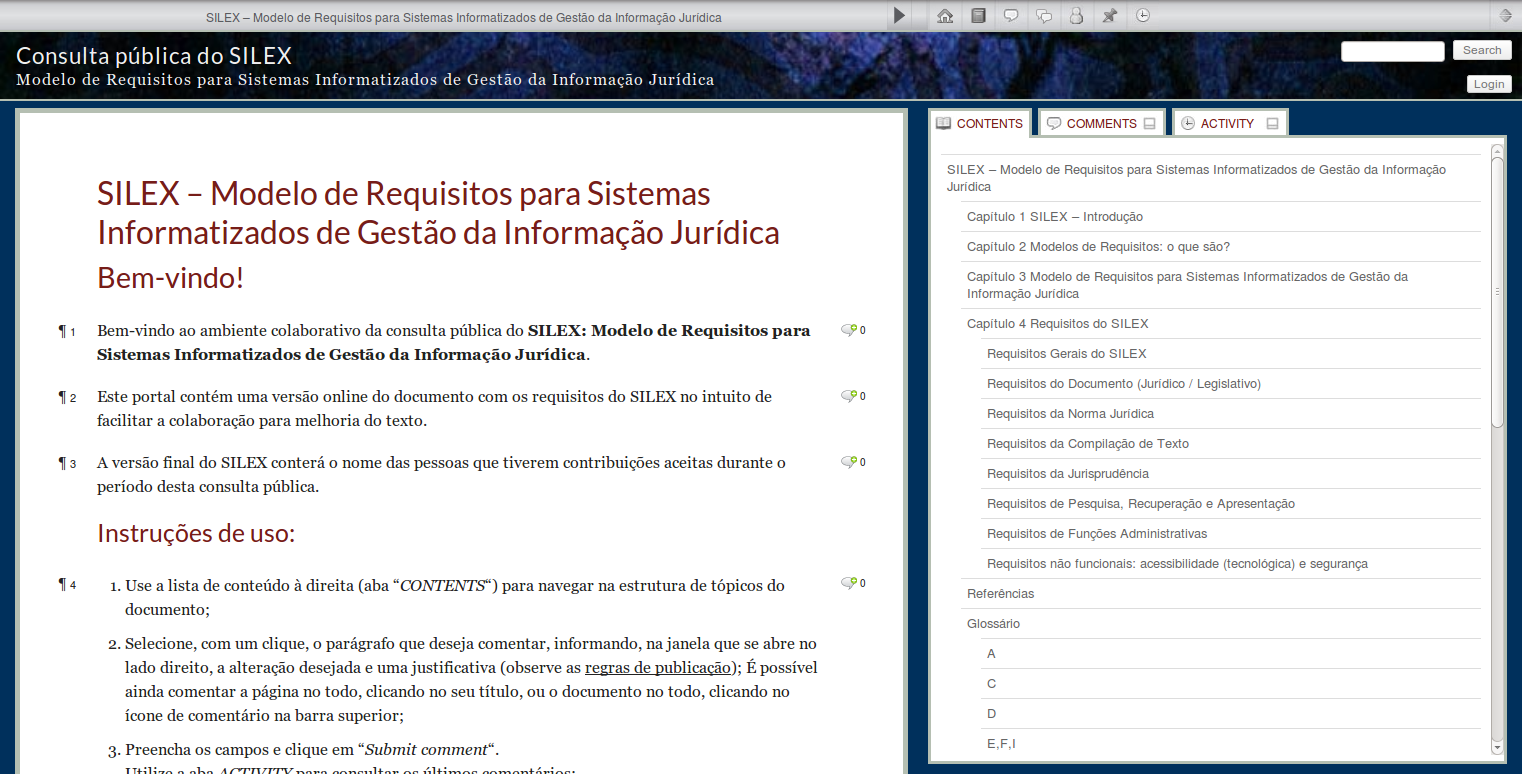Screen dimensions: 1522x774
Task: Open glossary letter 'C' entry
Action: click(1231, 684)
